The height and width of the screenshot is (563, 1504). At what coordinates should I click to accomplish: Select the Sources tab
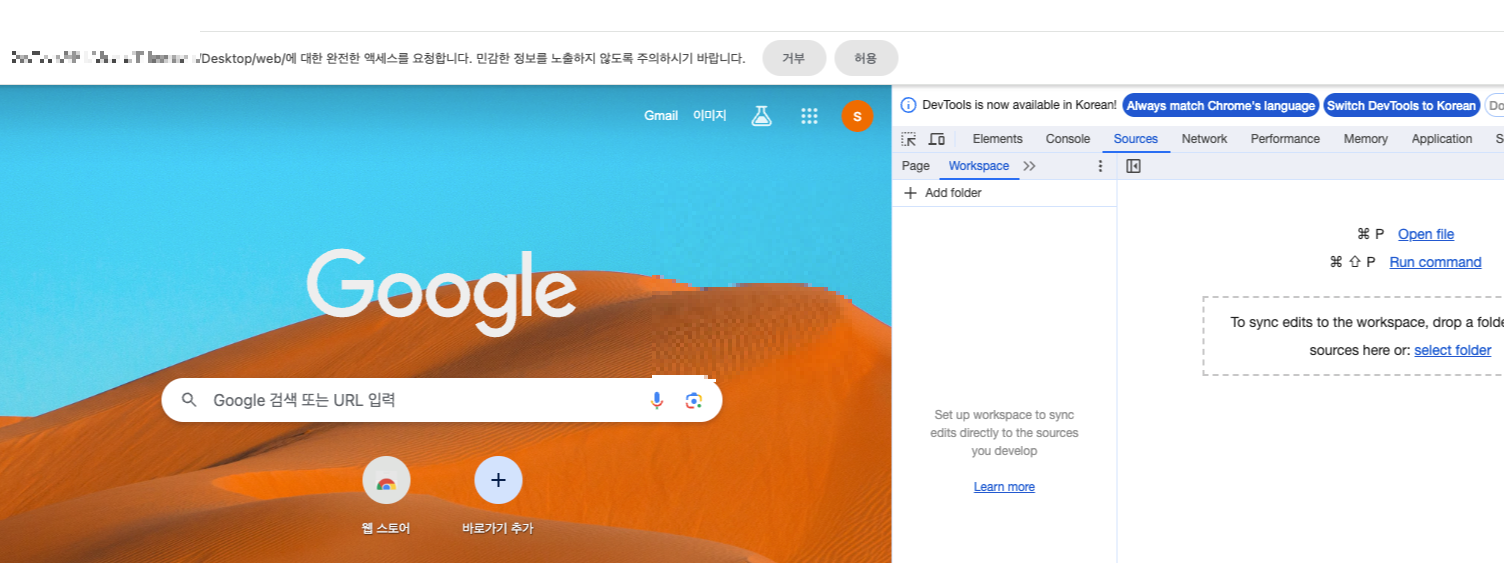point(1136,139)
